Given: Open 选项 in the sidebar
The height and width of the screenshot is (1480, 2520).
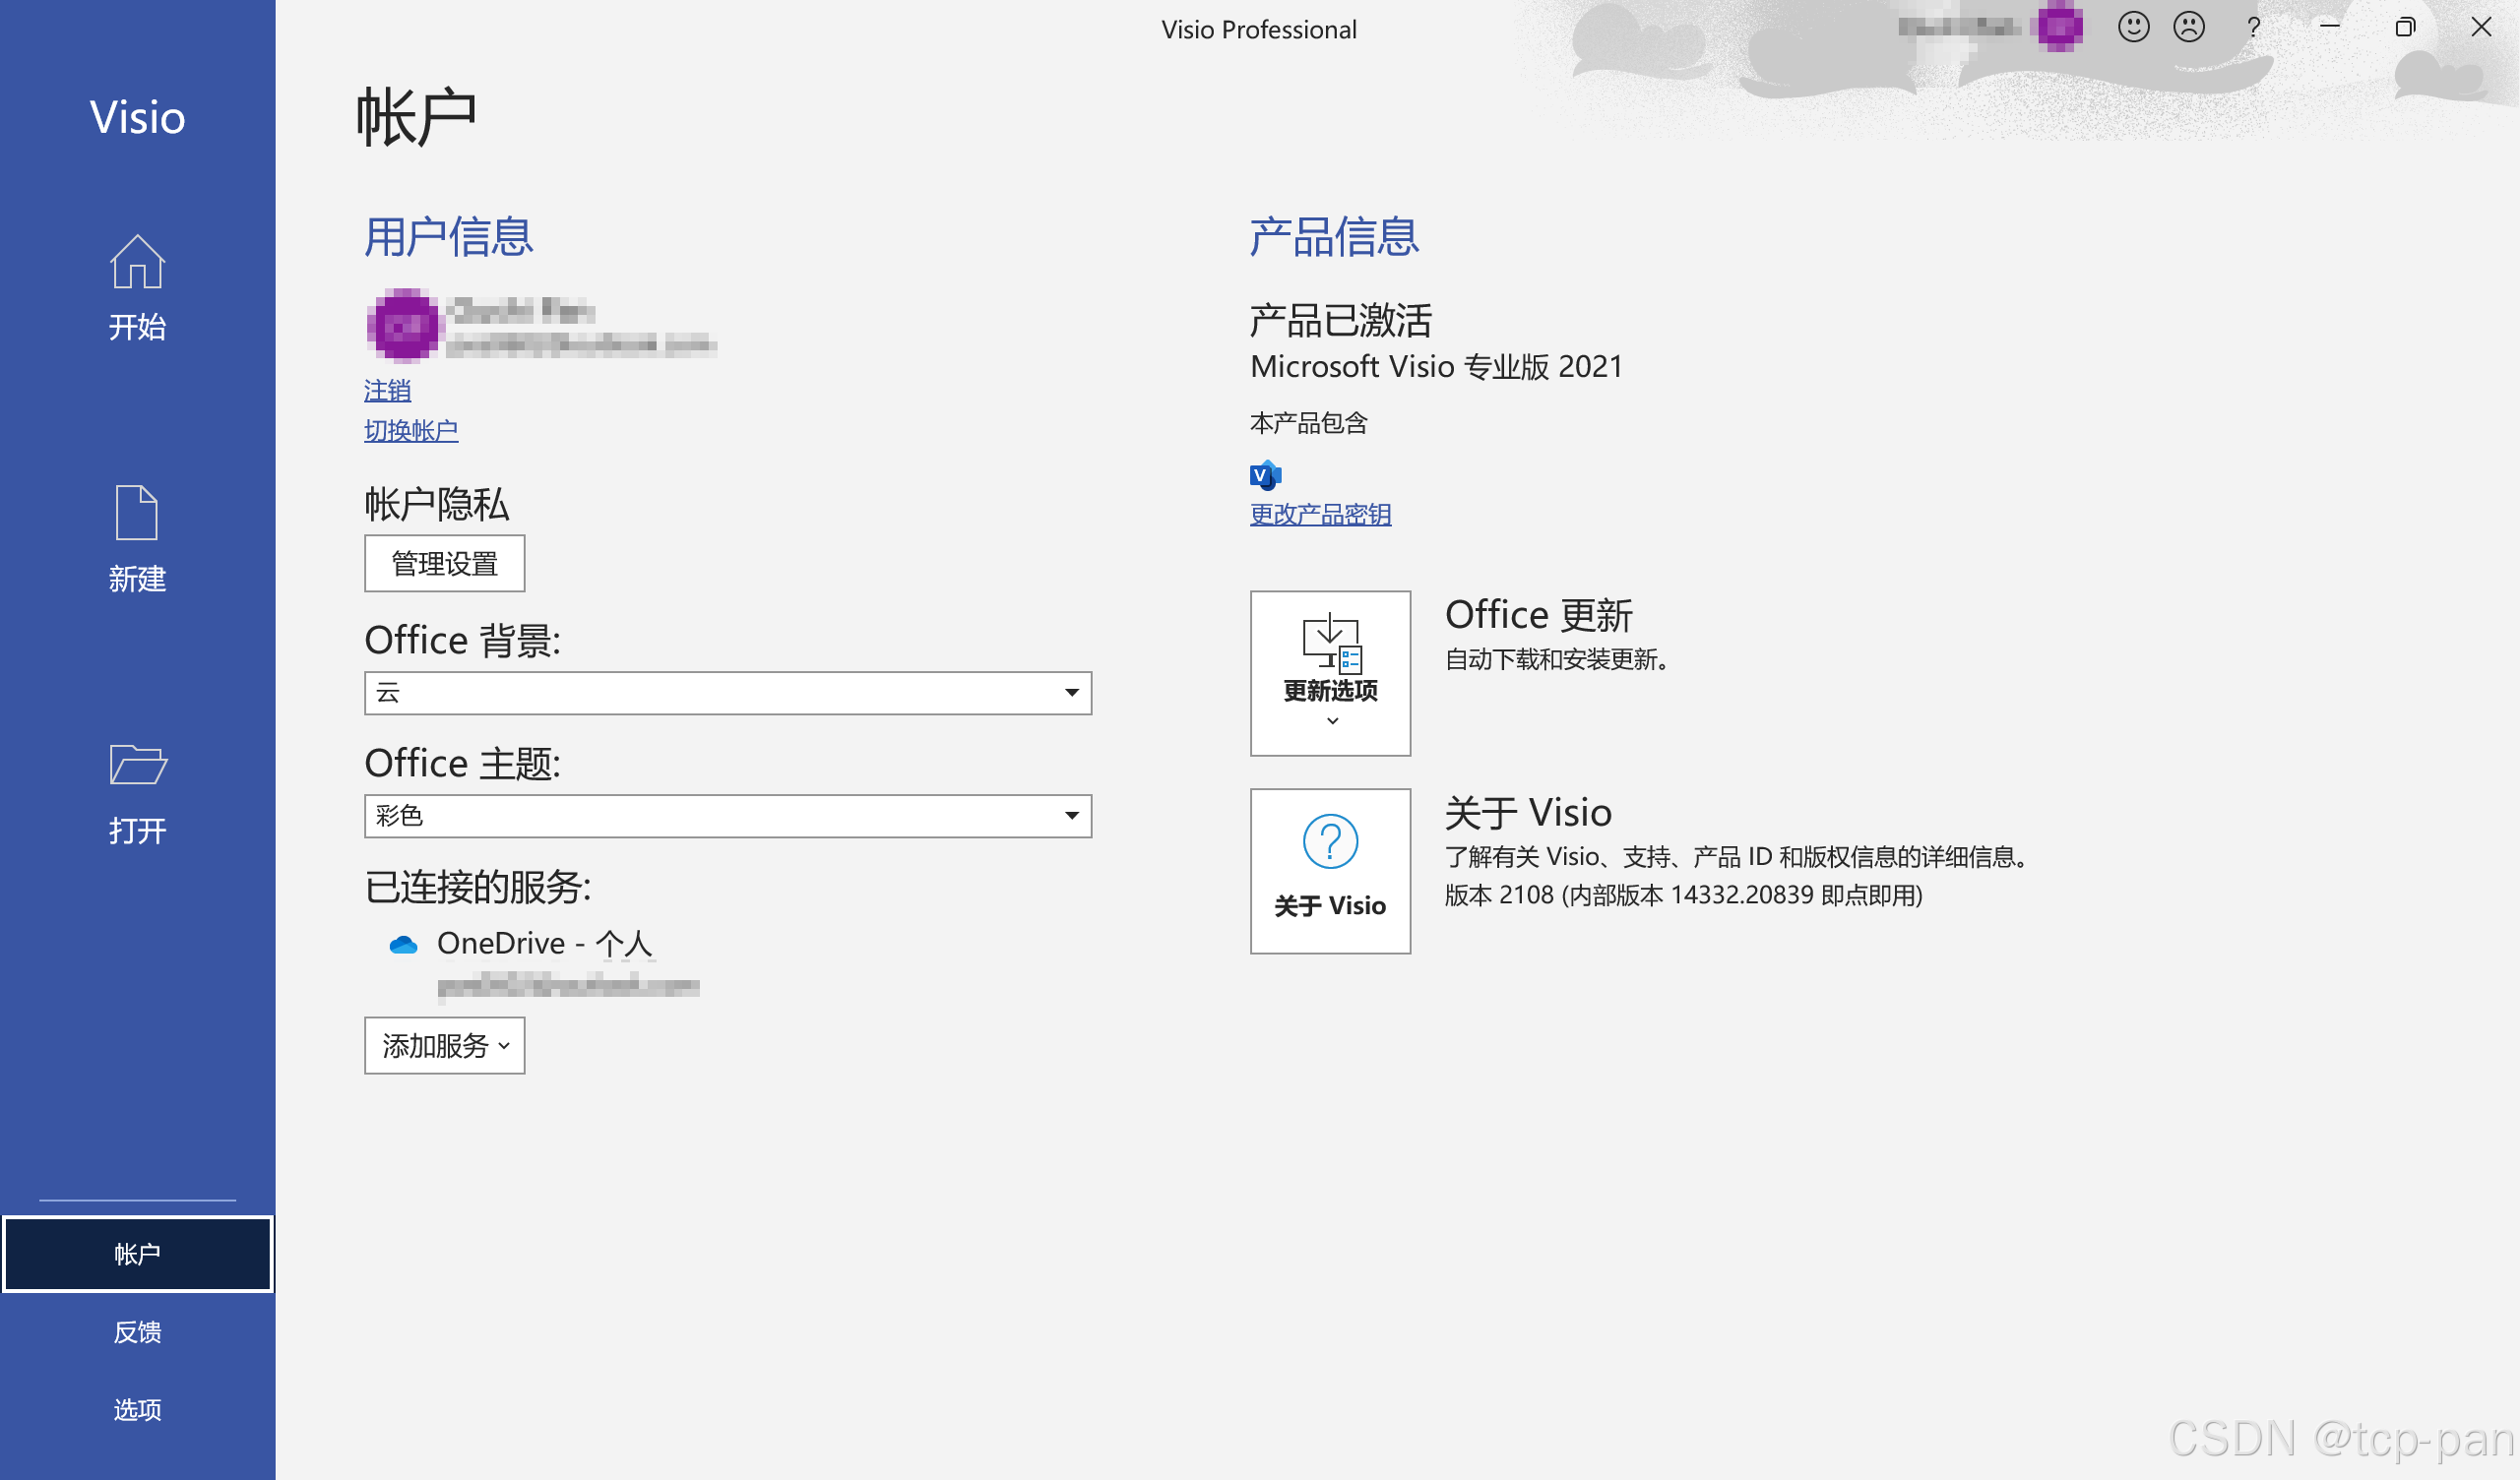Looking at the screenshot, I should 137,1410.
